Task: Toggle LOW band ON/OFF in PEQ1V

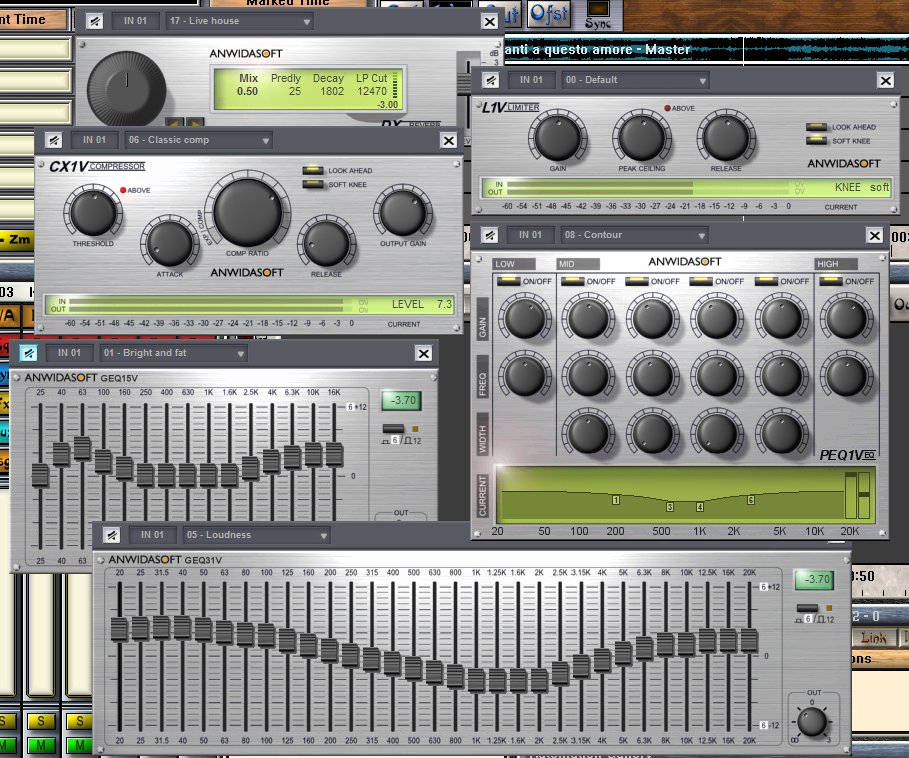Action: pyautogui.click(x=509, y=281)
